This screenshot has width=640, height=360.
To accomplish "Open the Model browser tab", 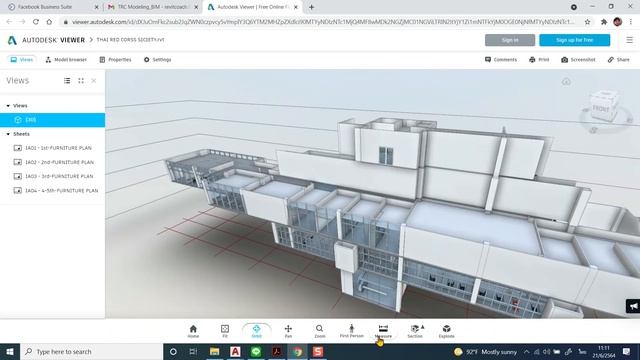I will 66,60.
